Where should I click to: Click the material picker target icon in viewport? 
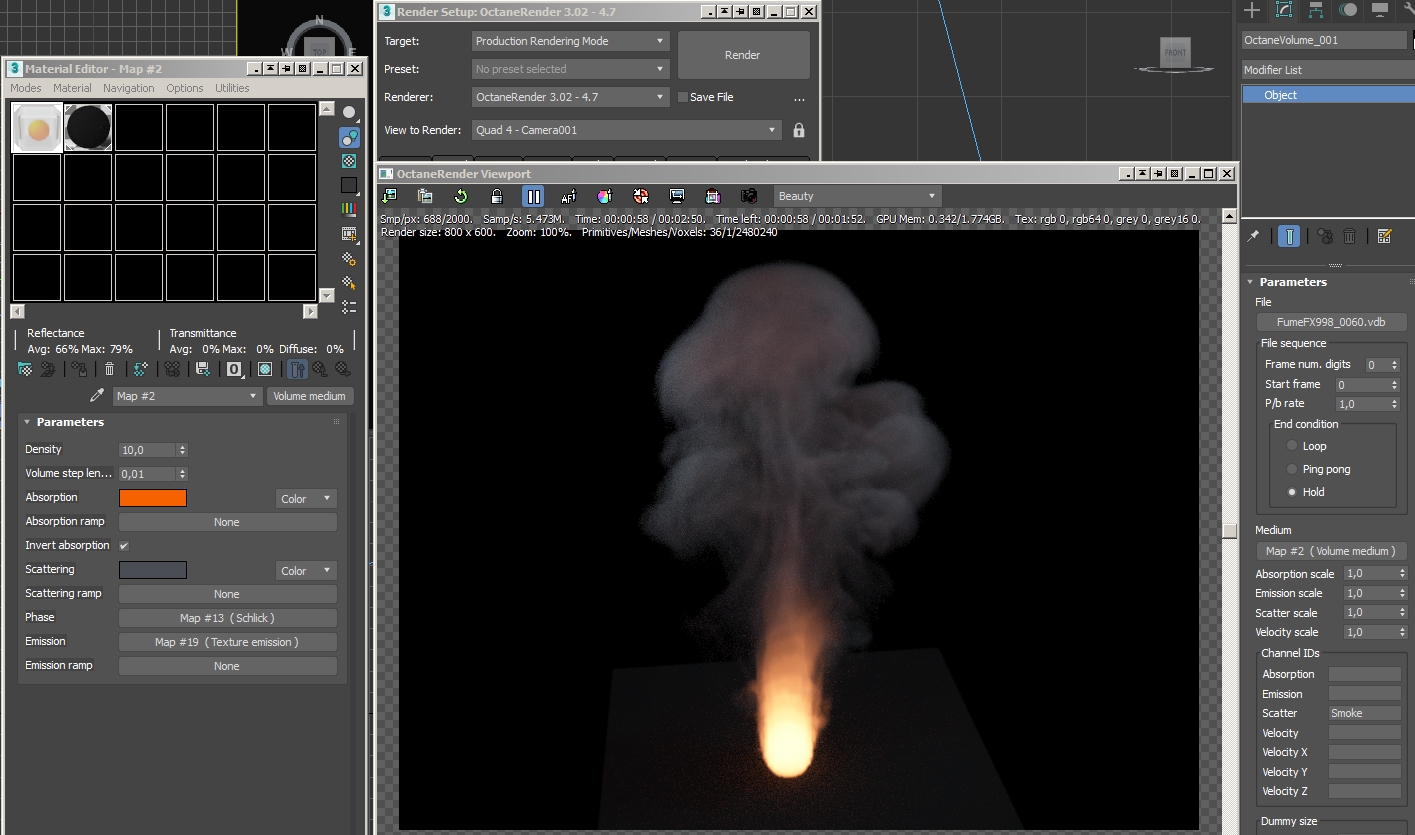641,196
